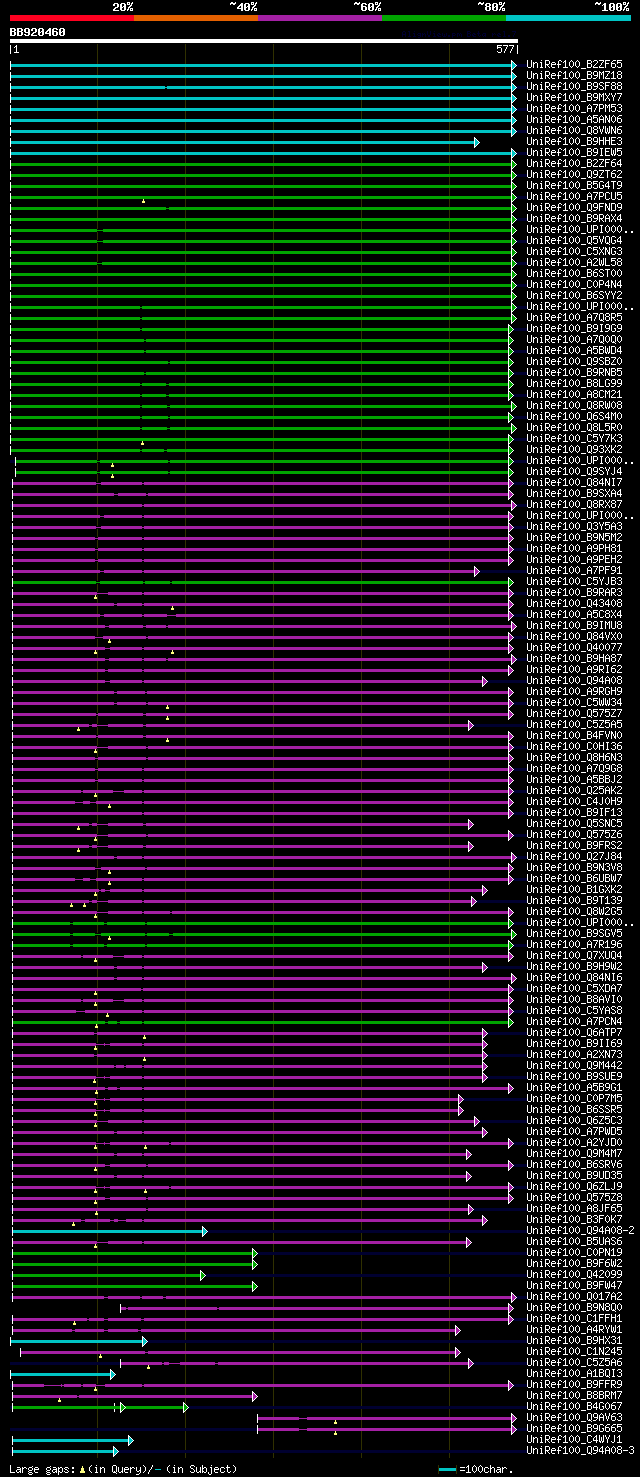
Task: Select label UniRef100_B9T139
Action: [x=574, y=901]
